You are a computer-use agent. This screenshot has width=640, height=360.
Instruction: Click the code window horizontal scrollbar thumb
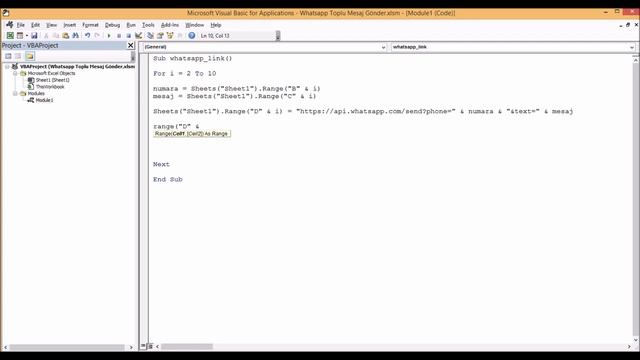pyautogui.click(x=187, y=347)
